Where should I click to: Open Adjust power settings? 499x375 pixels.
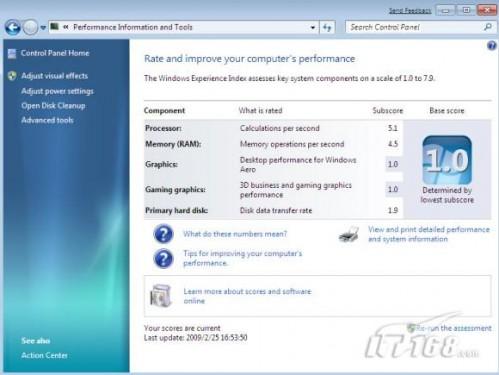57,91
